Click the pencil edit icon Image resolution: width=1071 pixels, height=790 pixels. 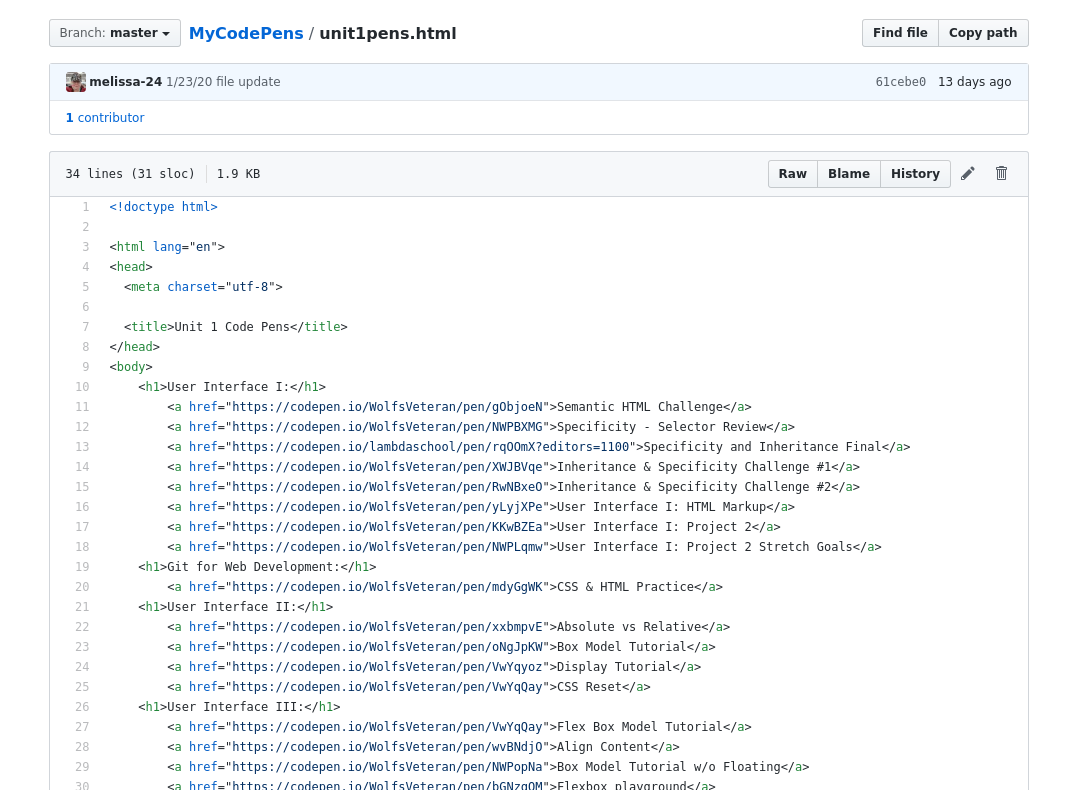[967, 173]
